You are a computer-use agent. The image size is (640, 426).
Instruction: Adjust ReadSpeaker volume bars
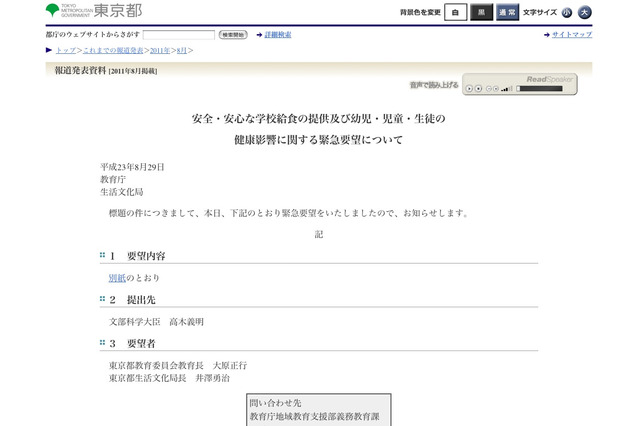(507, 89)
